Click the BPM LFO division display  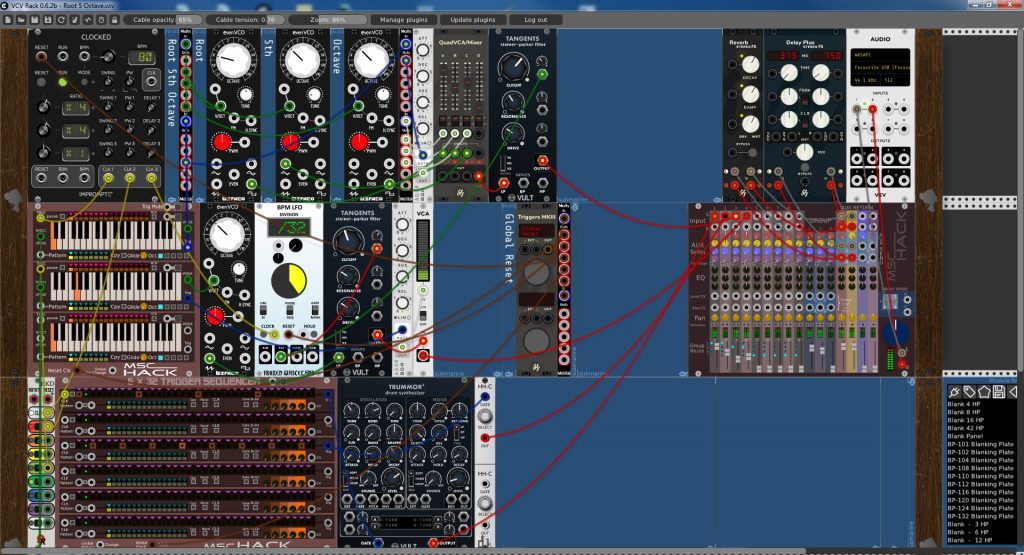tap(288, 229)
